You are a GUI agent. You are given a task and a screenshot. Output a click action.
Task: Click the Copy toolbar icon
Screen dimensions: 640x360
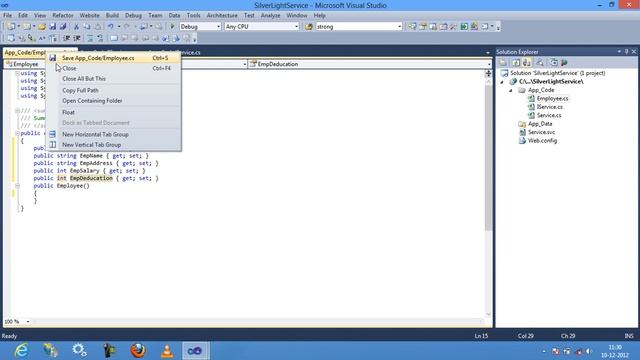coord(87,27)
